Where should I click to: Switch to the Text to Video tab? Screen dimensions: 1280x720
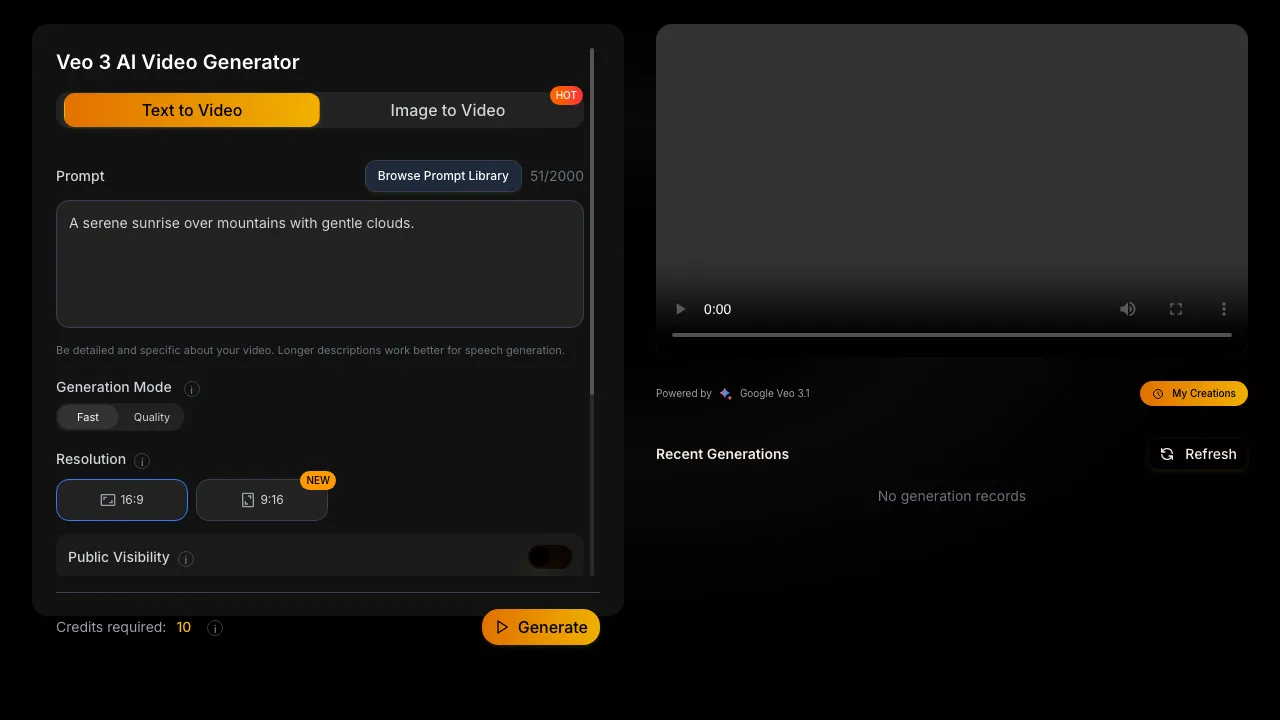pyautogui.click(x=191, y=110)
